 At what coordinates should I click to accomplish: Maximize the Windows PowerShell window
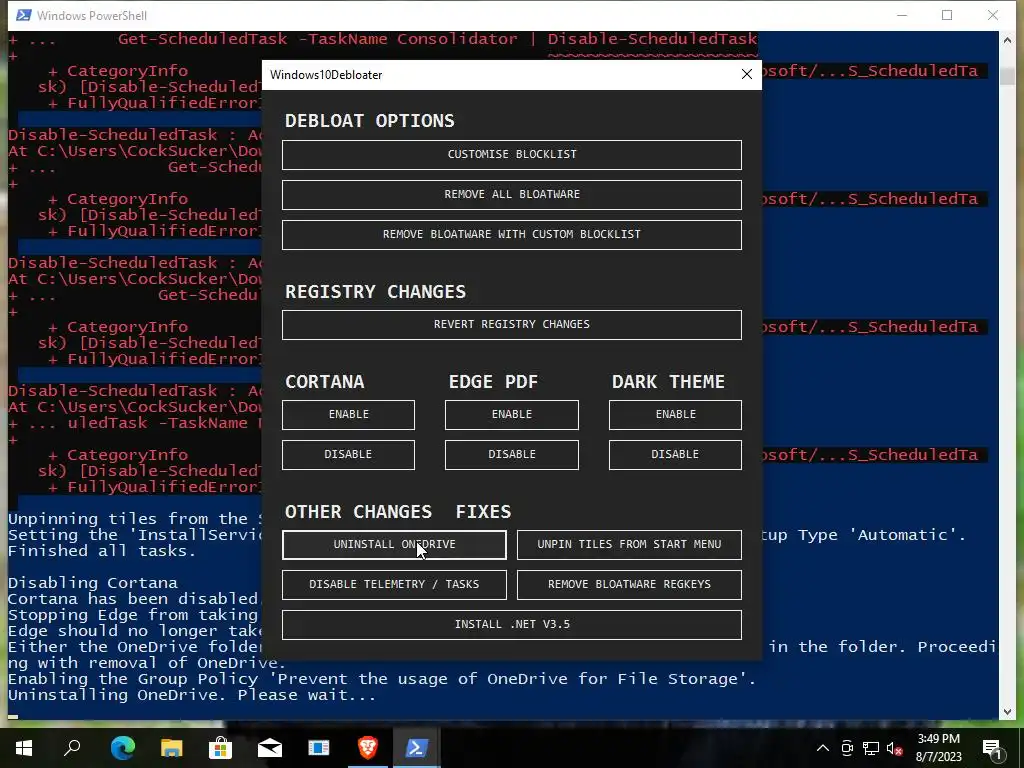(x=947, y=15)
